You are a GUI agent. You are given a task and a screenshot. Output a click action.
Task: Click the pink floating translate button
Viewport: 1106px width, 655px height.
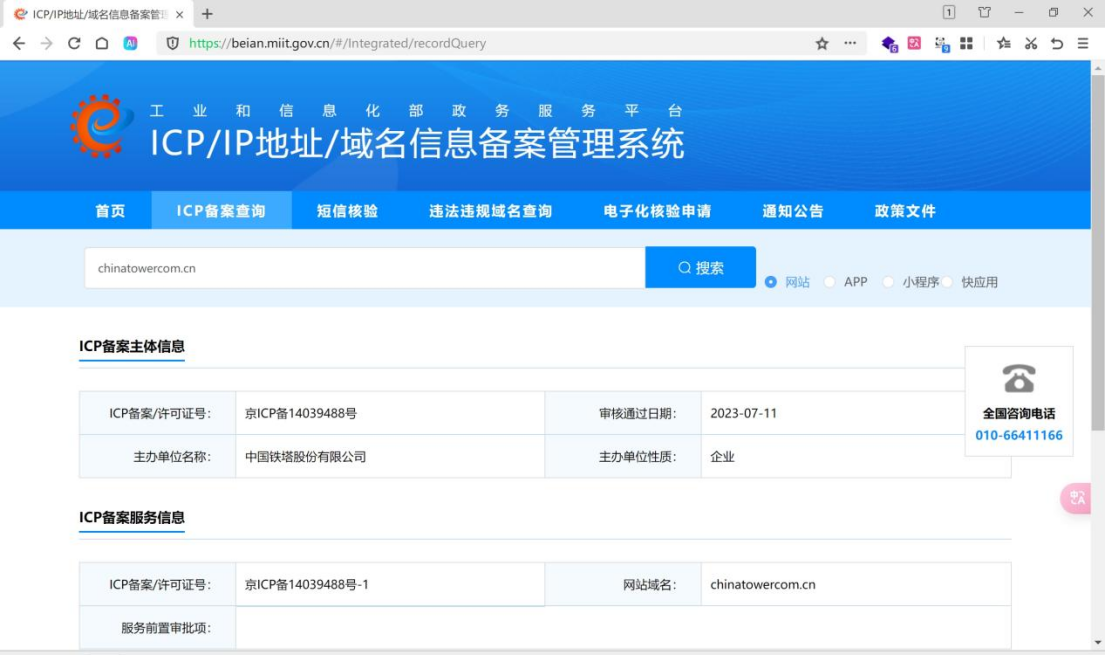[1076, 498]
